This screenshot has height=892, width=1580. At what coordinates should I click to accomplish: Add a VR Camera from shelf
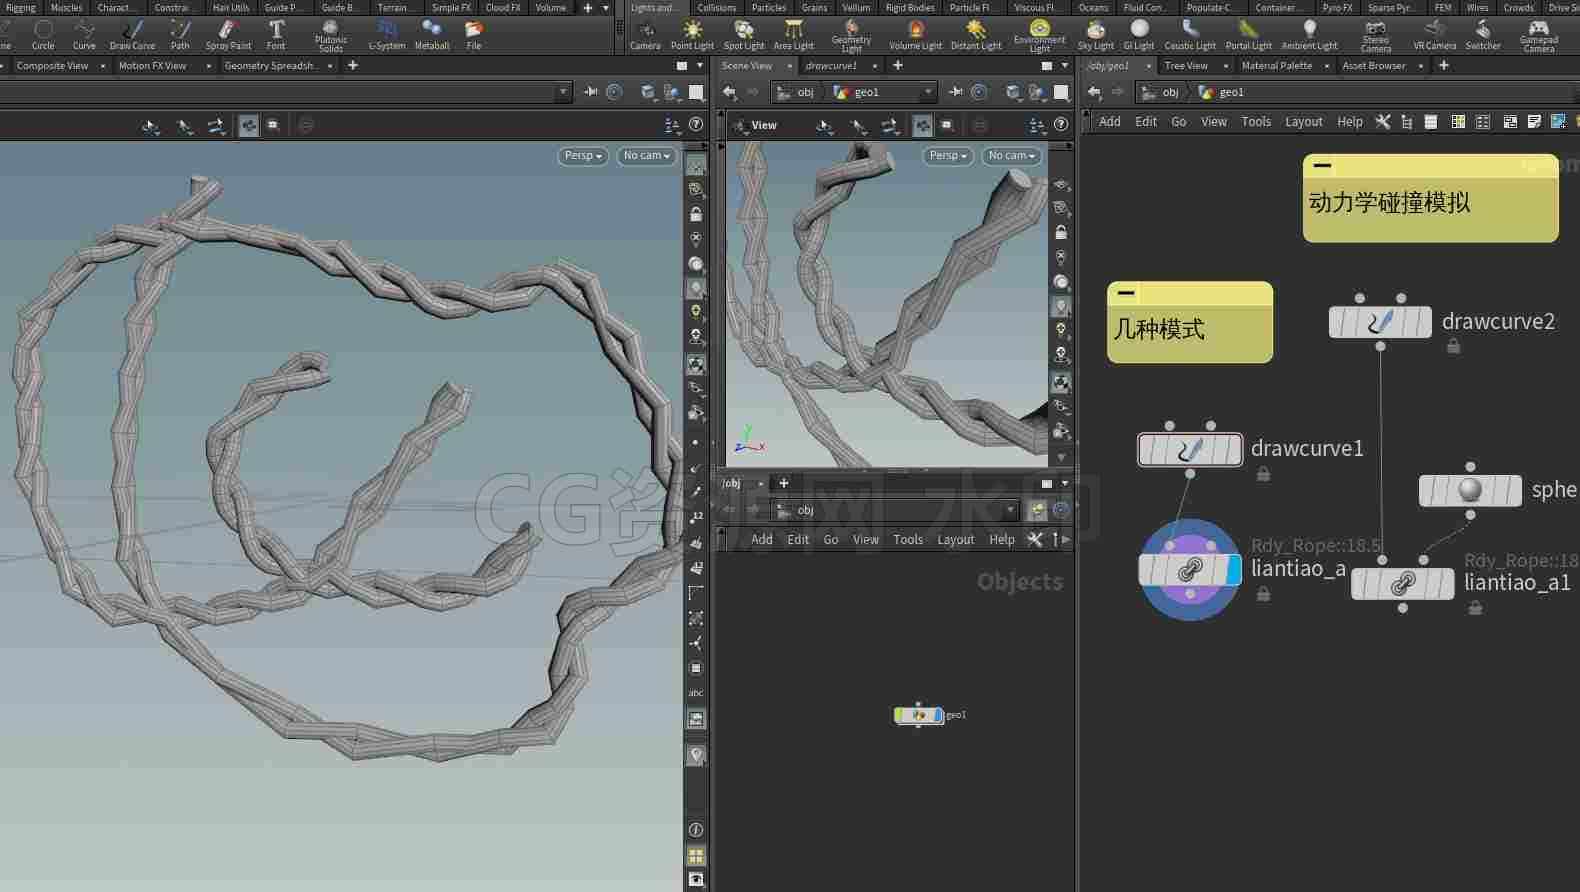1434,35
